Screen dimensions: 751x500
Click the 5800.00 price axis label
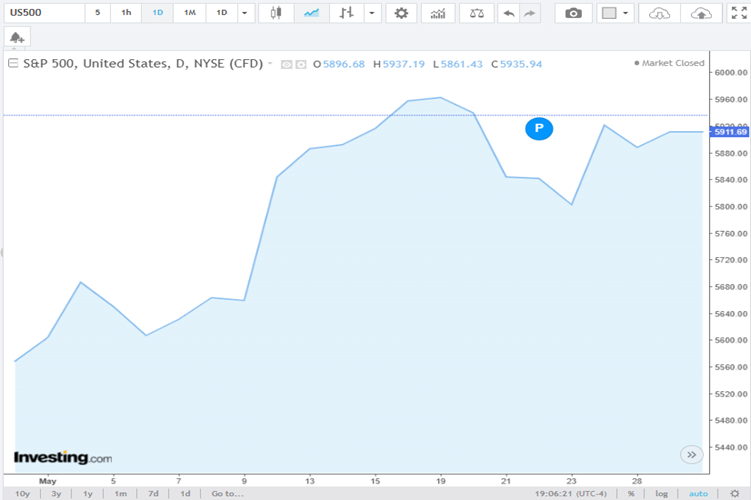click(x=731, y=206)
